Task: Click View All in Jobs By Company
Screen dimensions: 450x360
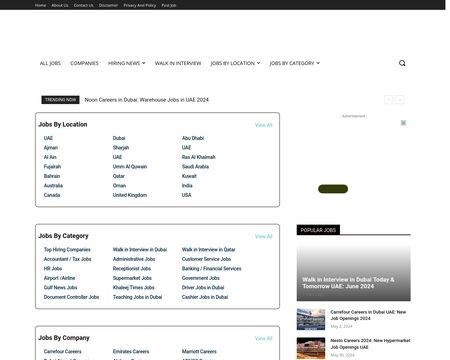Action: (264, 338)
